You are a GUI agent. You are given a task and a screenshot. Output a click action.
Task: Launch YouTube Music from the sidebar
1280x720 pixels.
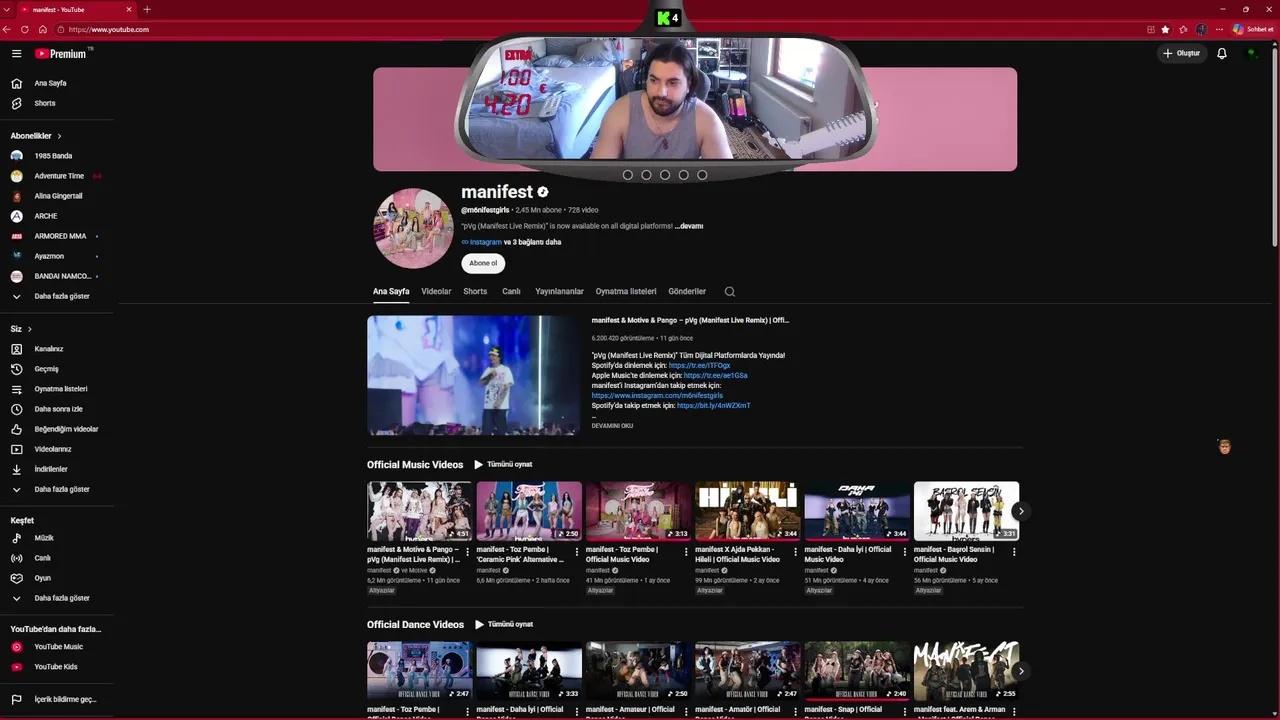point(57,647)
